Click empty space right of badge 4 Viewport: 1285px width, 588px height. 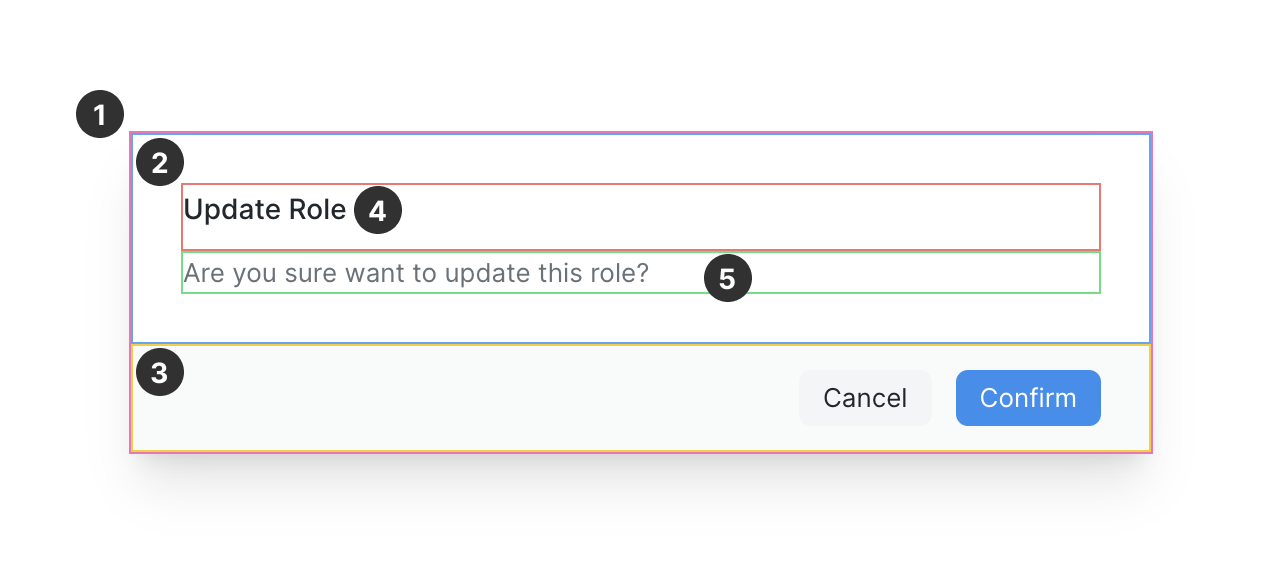750,216
